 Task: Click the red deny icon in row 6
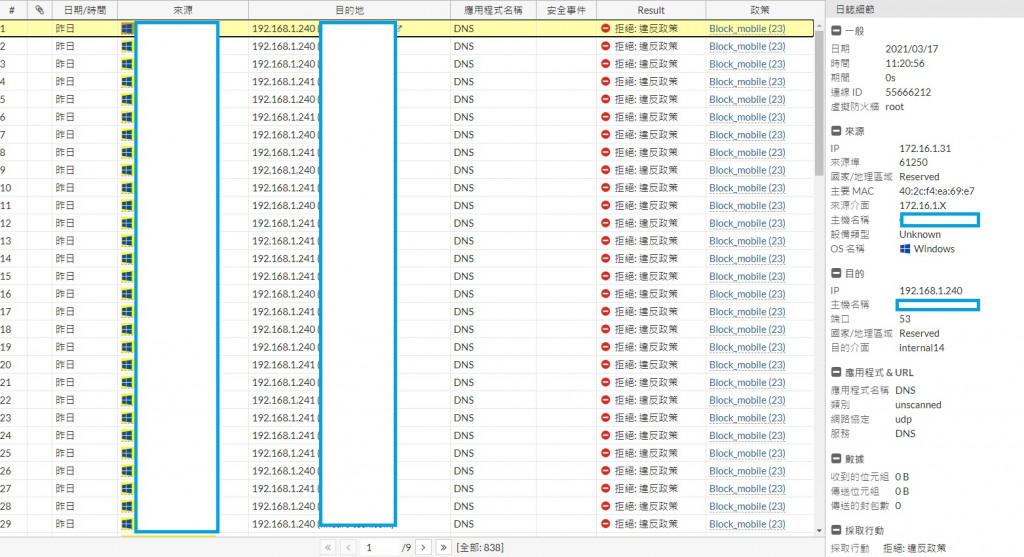(x=605, y=117)
